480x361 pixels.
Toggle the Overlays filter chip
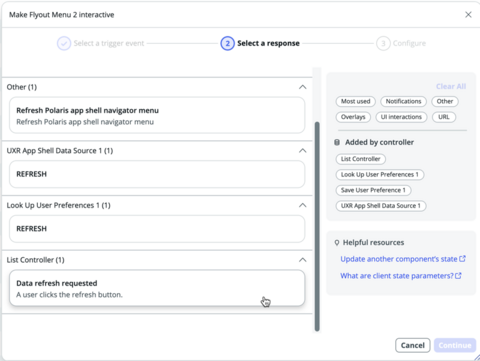pyautogui.click(x=353, y=117)
